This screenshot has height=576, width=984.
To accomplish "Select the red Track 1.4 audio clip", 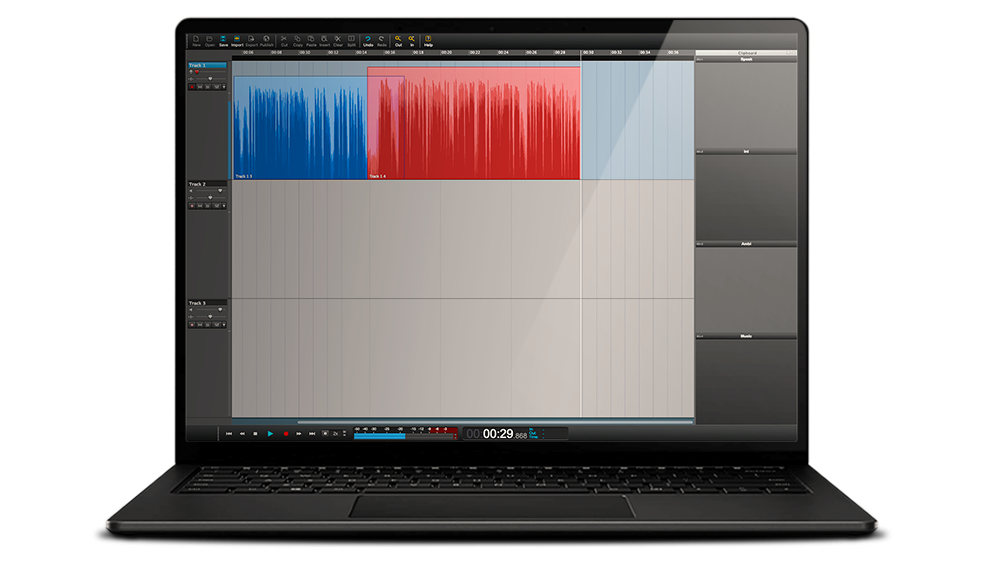I will [x=473, y=125].
